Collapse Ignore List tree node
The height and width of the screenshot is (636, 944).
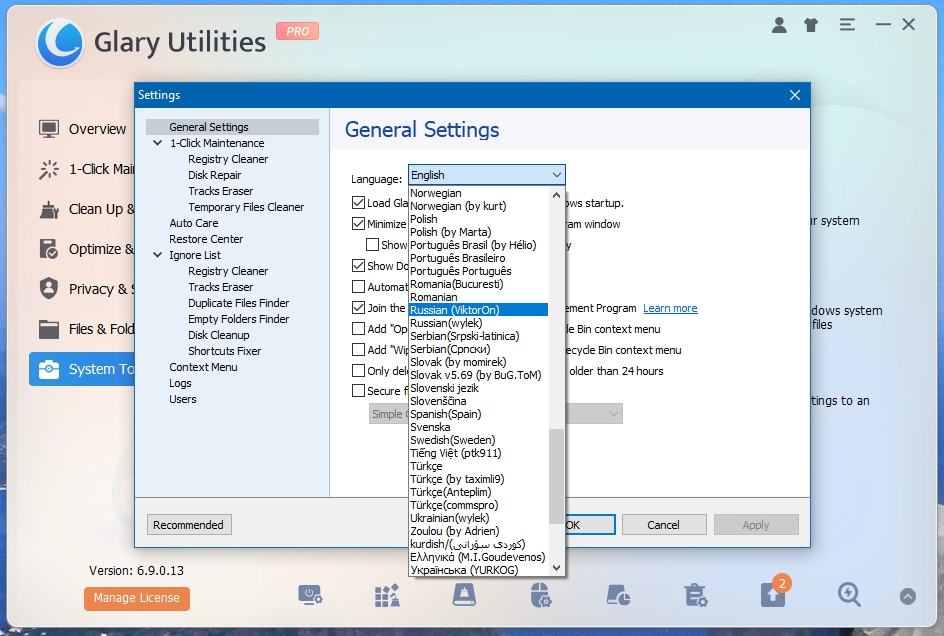158,255
